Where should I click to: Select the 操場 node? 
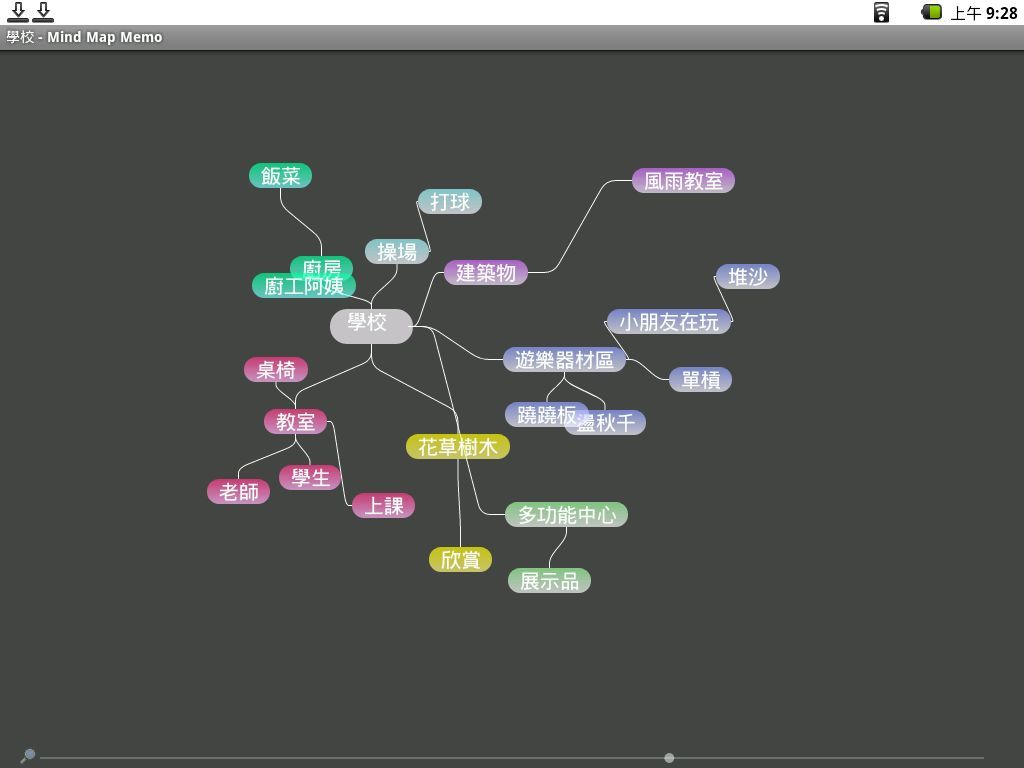tap(397, 252)
